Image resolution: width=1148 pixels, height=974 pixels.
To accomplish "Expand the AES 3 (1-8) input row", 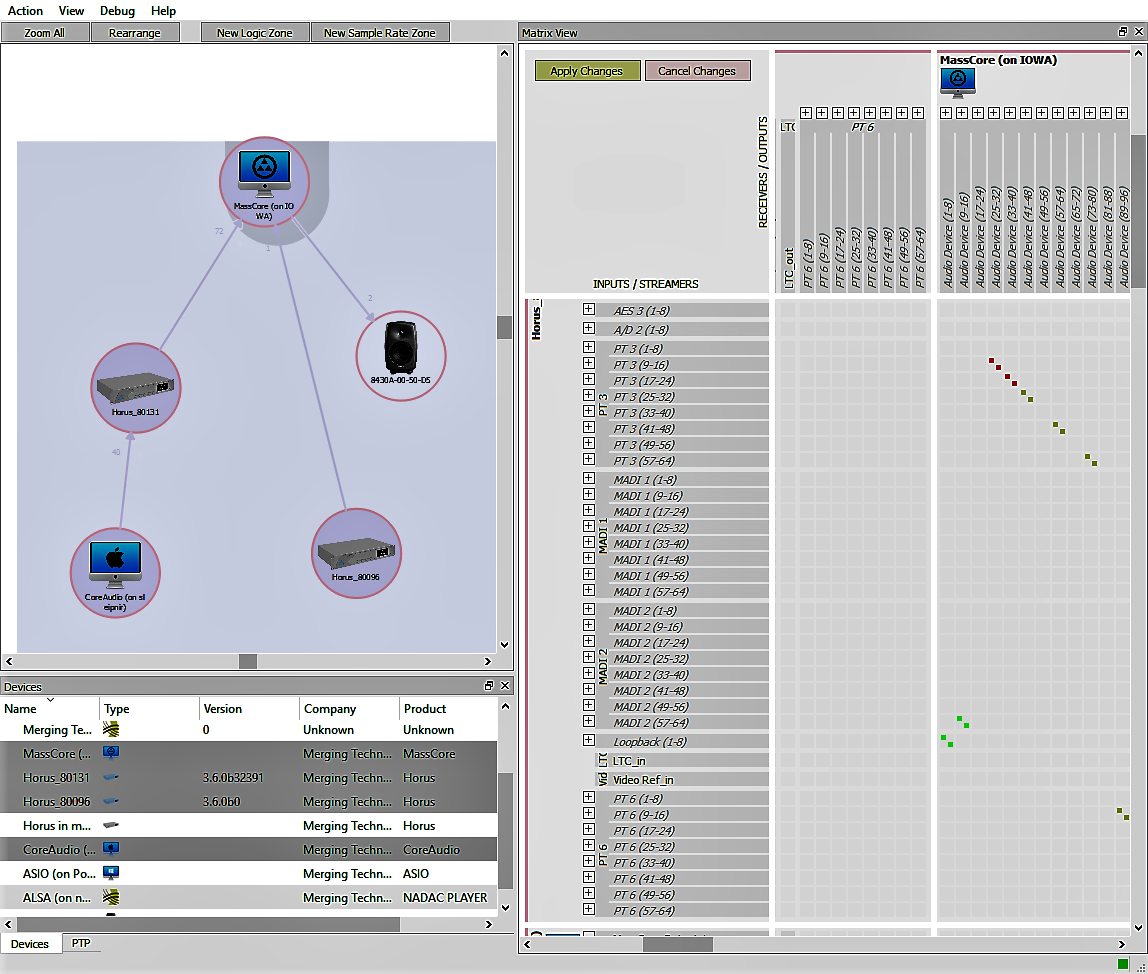I will [x=589, y=311].
